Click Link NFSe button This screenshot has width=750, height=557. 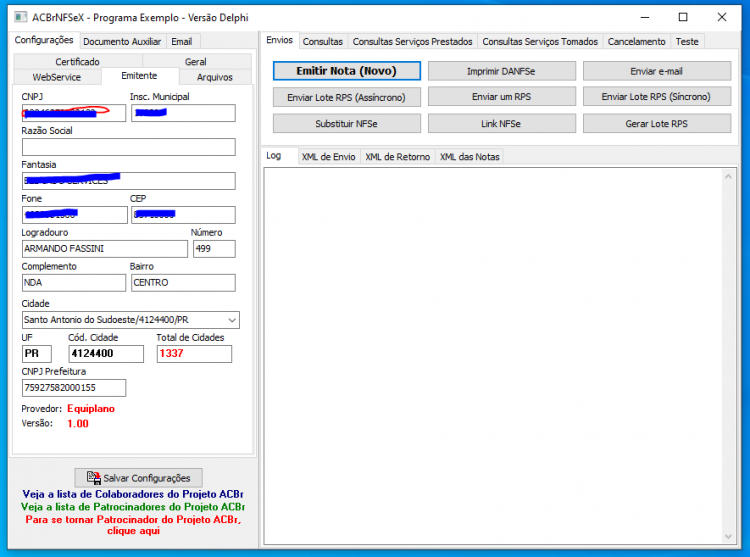pyautogui.click(x=501, y=123)
